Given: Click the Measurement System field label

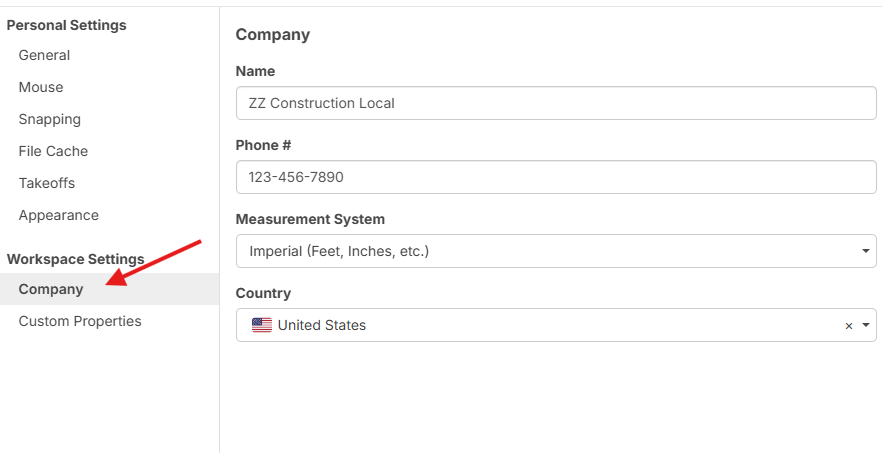Looking at the screenshot, I should (310, 219).
